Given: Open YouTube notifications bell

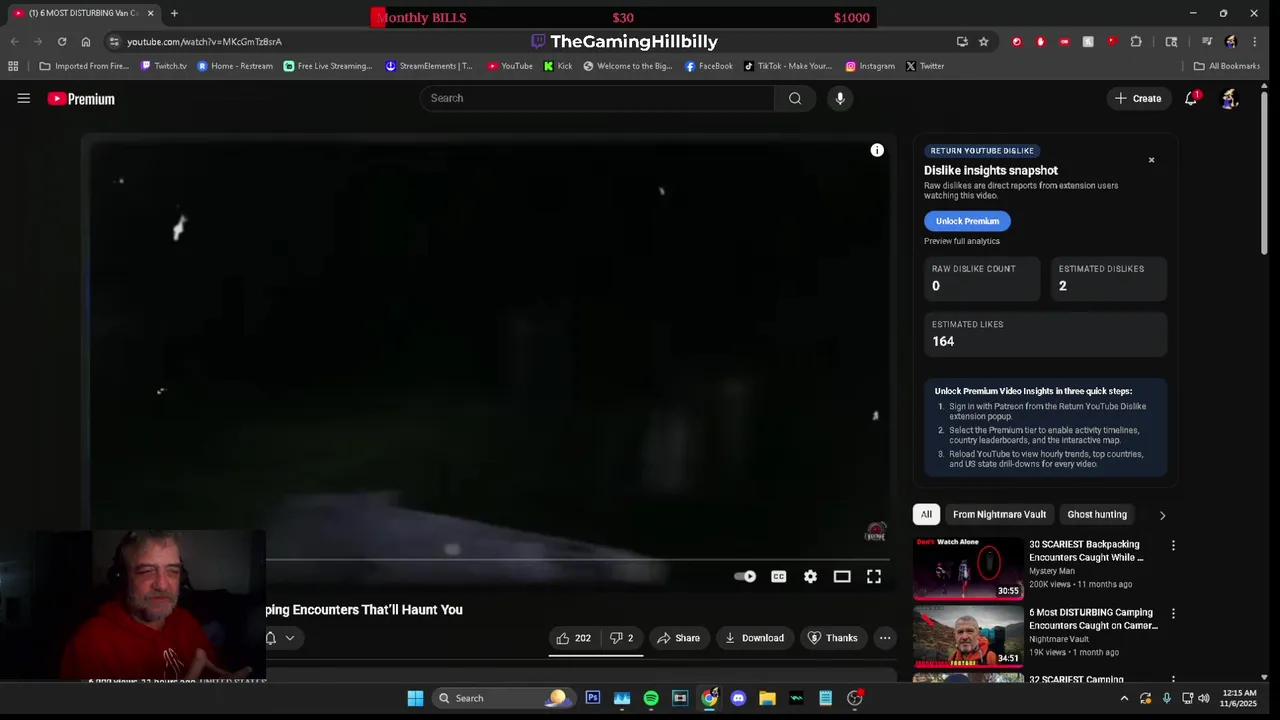Looking at the screenshot, I should (x=1191, y=98).
